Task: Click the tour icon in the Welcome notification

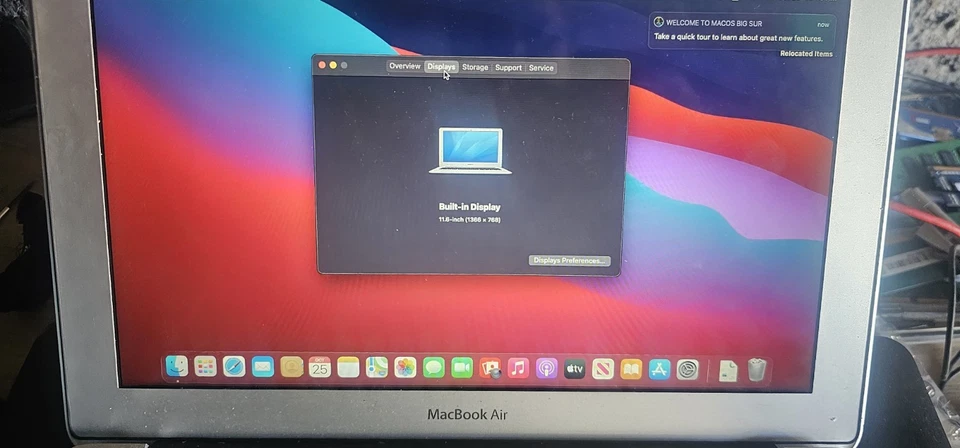Action: click(x=659, y=22)
